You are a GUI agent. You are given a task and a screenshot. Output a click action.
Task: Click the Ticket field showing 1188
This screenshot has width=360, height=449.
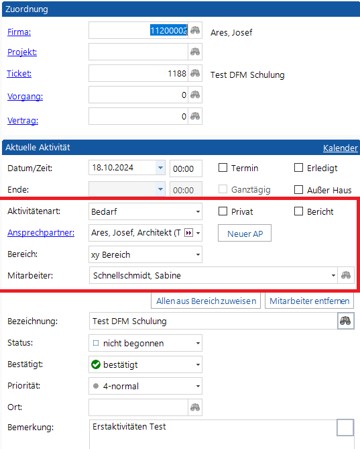pos(139,73)
